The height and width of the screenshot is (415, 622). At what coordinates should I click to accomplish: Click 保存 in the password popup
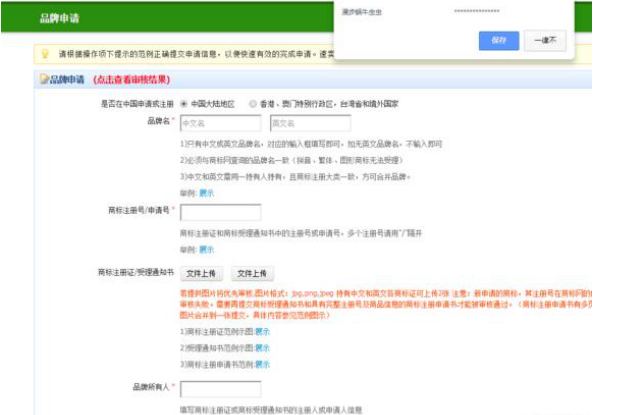(x=499, y=40)
